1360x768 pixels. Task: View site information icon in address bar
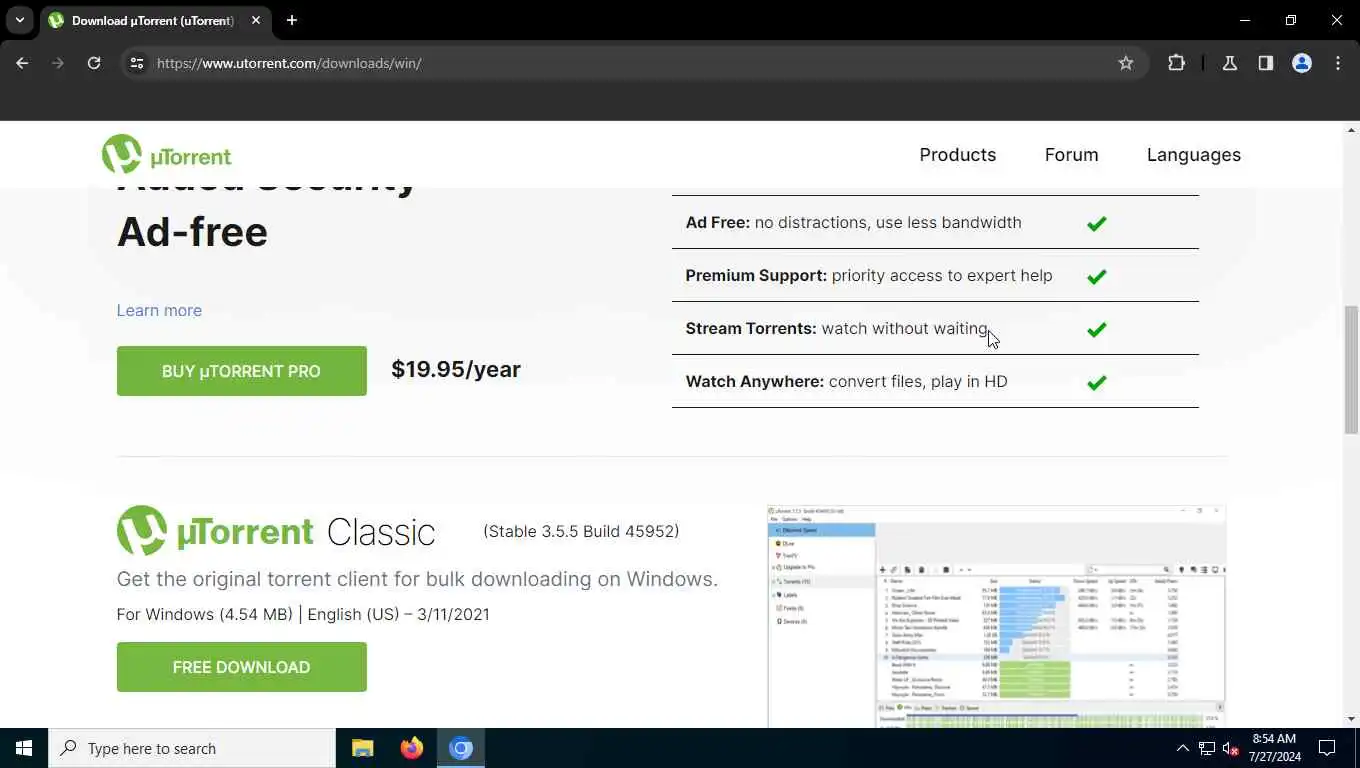point(137,63)
